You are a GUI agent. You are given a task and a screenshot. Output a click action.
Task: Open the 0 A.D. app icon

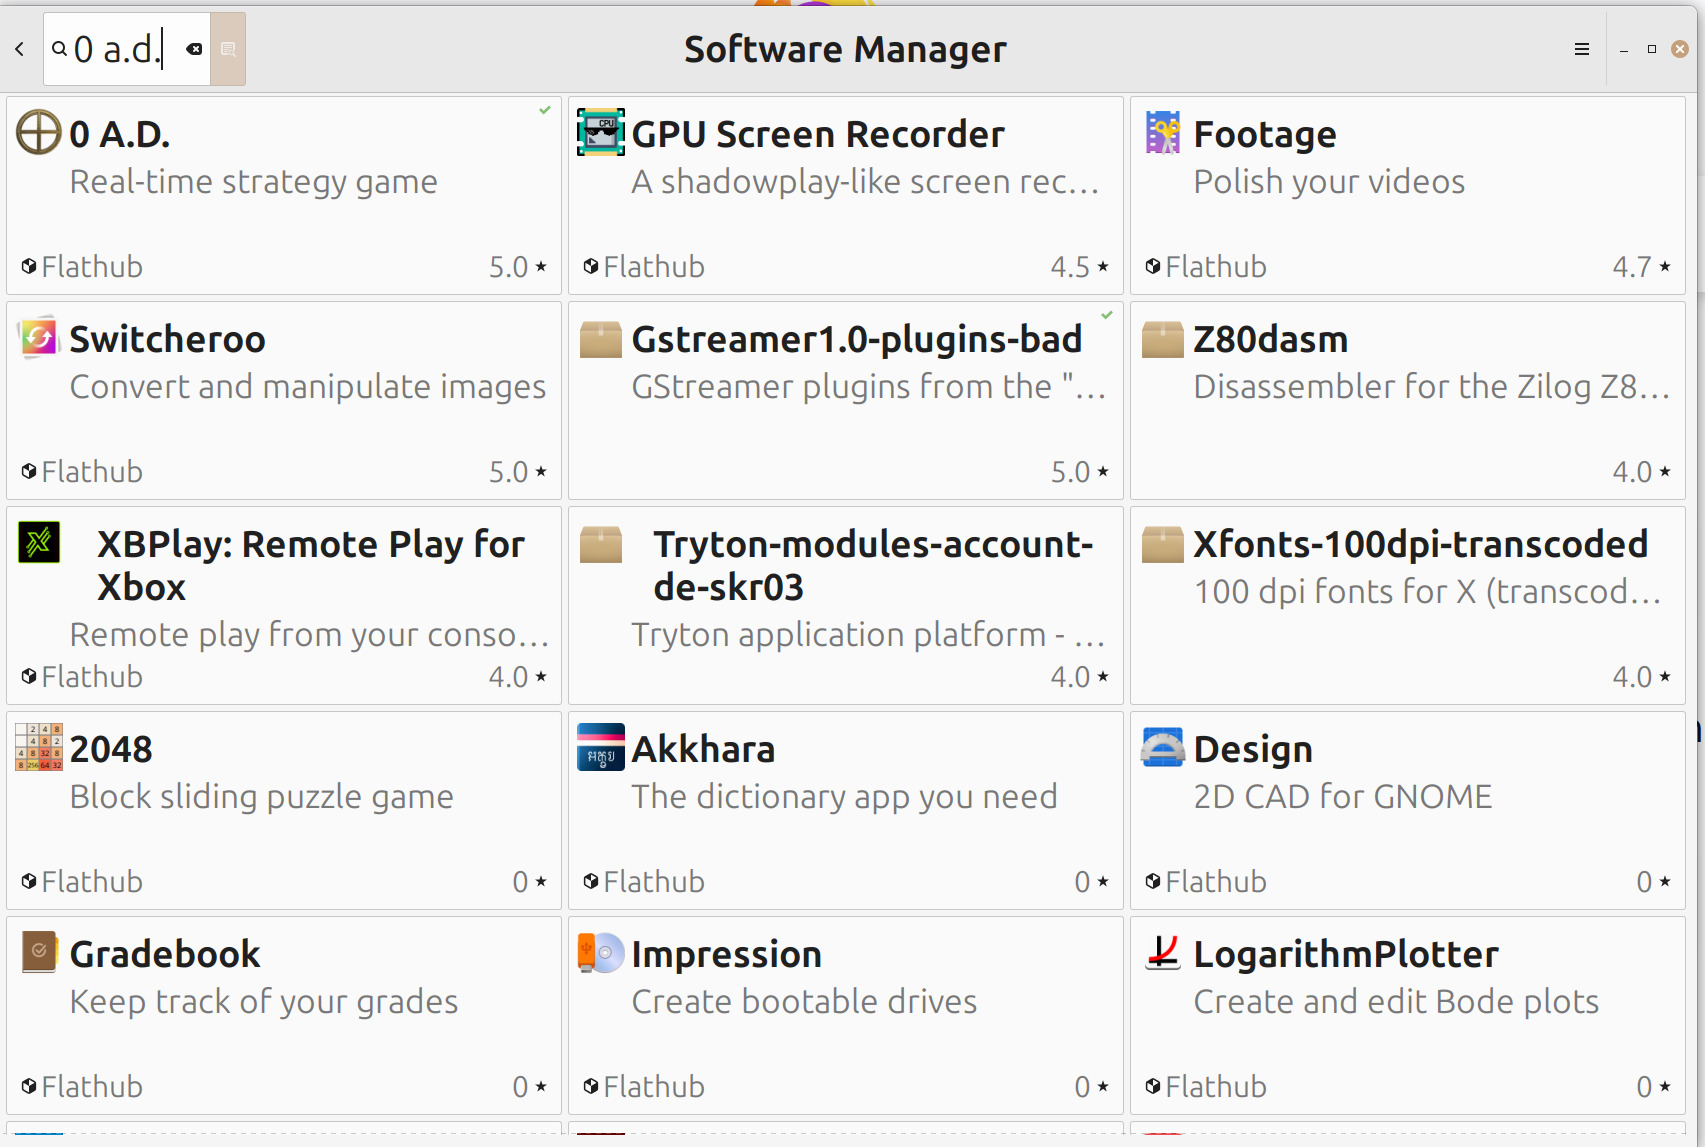click(39, 133)
